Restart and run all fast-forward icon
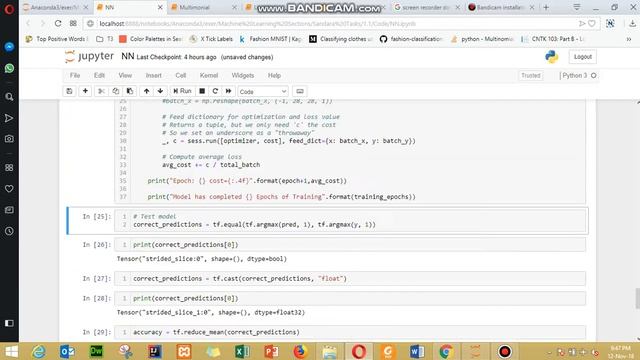This screenshot has width=640, height=360. click(x=229, y=91)
